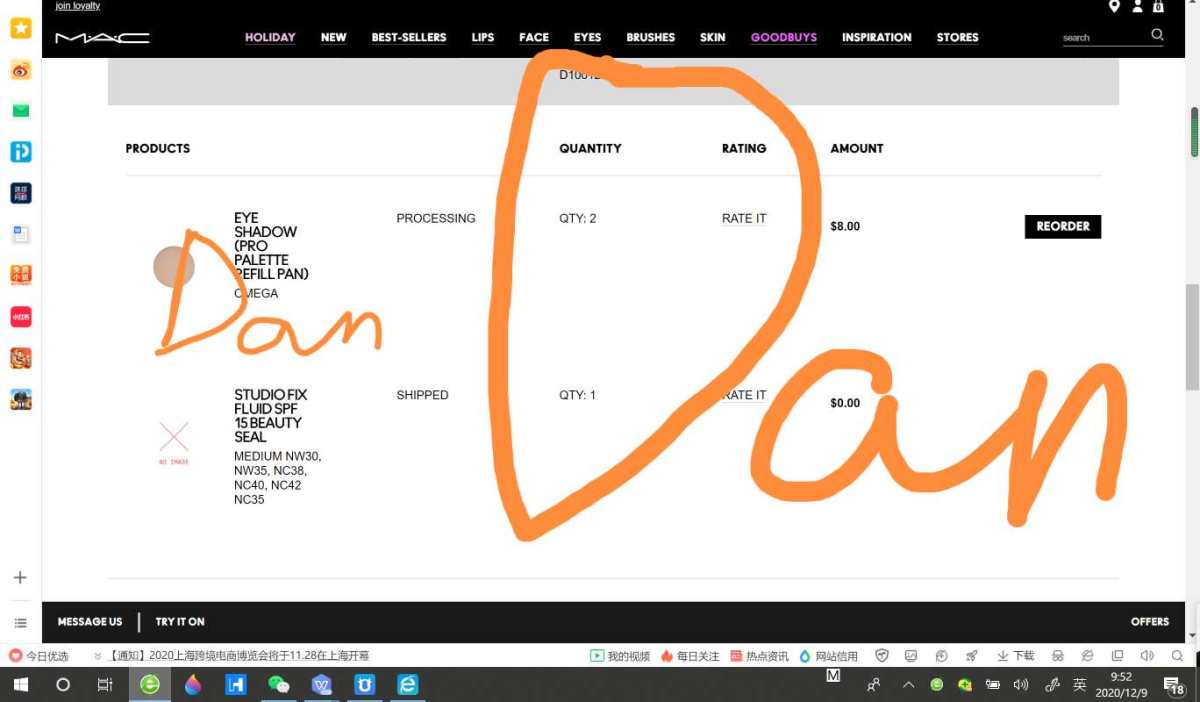Viewport: 1200px width, 702px height.
Task: Click the QTY: 2 text
Action: [x=578, y=219]
